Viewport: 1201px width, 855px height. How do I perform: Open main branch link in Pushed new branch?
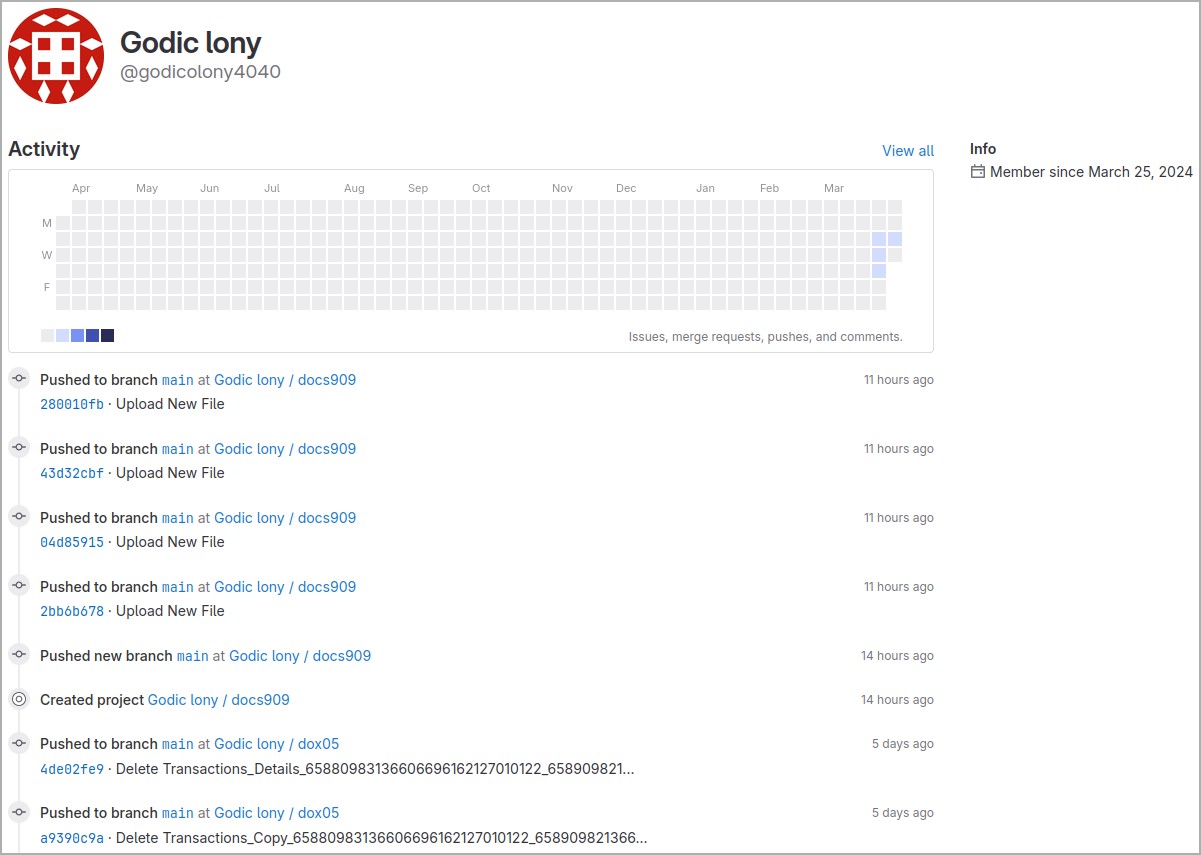point(192,657)
